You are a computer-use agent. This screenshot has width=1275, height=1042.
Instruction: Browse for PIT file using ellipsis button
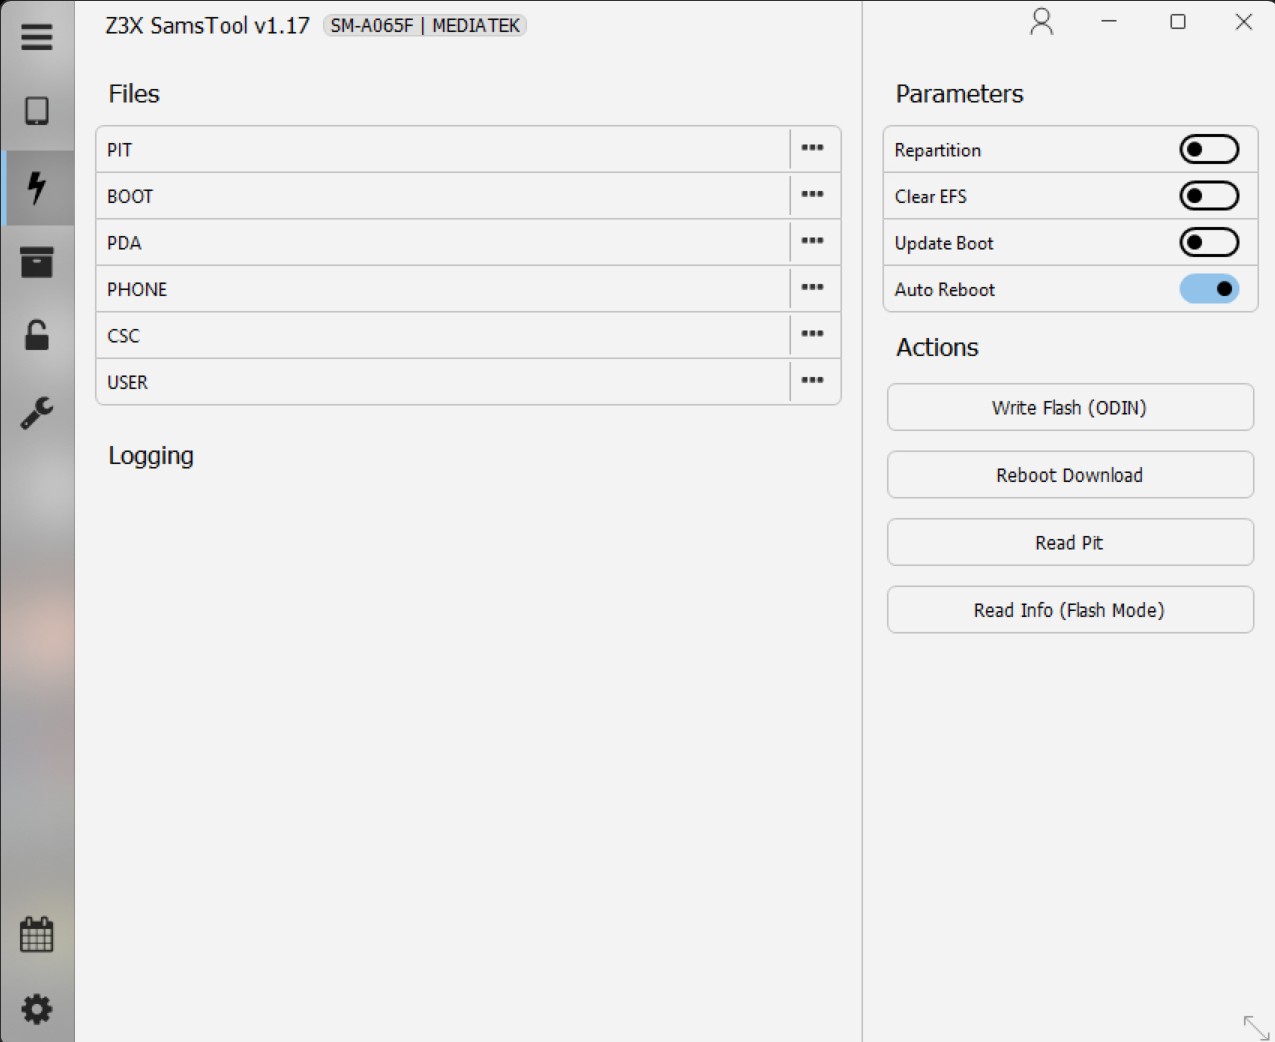pyautogui.click(x=812, y=149)
